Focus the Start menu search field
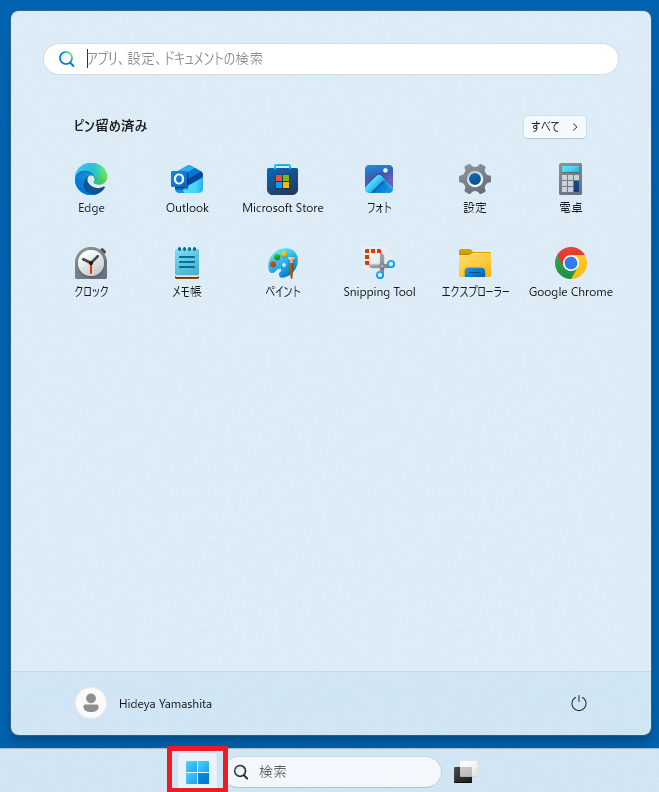 point(331,59)
